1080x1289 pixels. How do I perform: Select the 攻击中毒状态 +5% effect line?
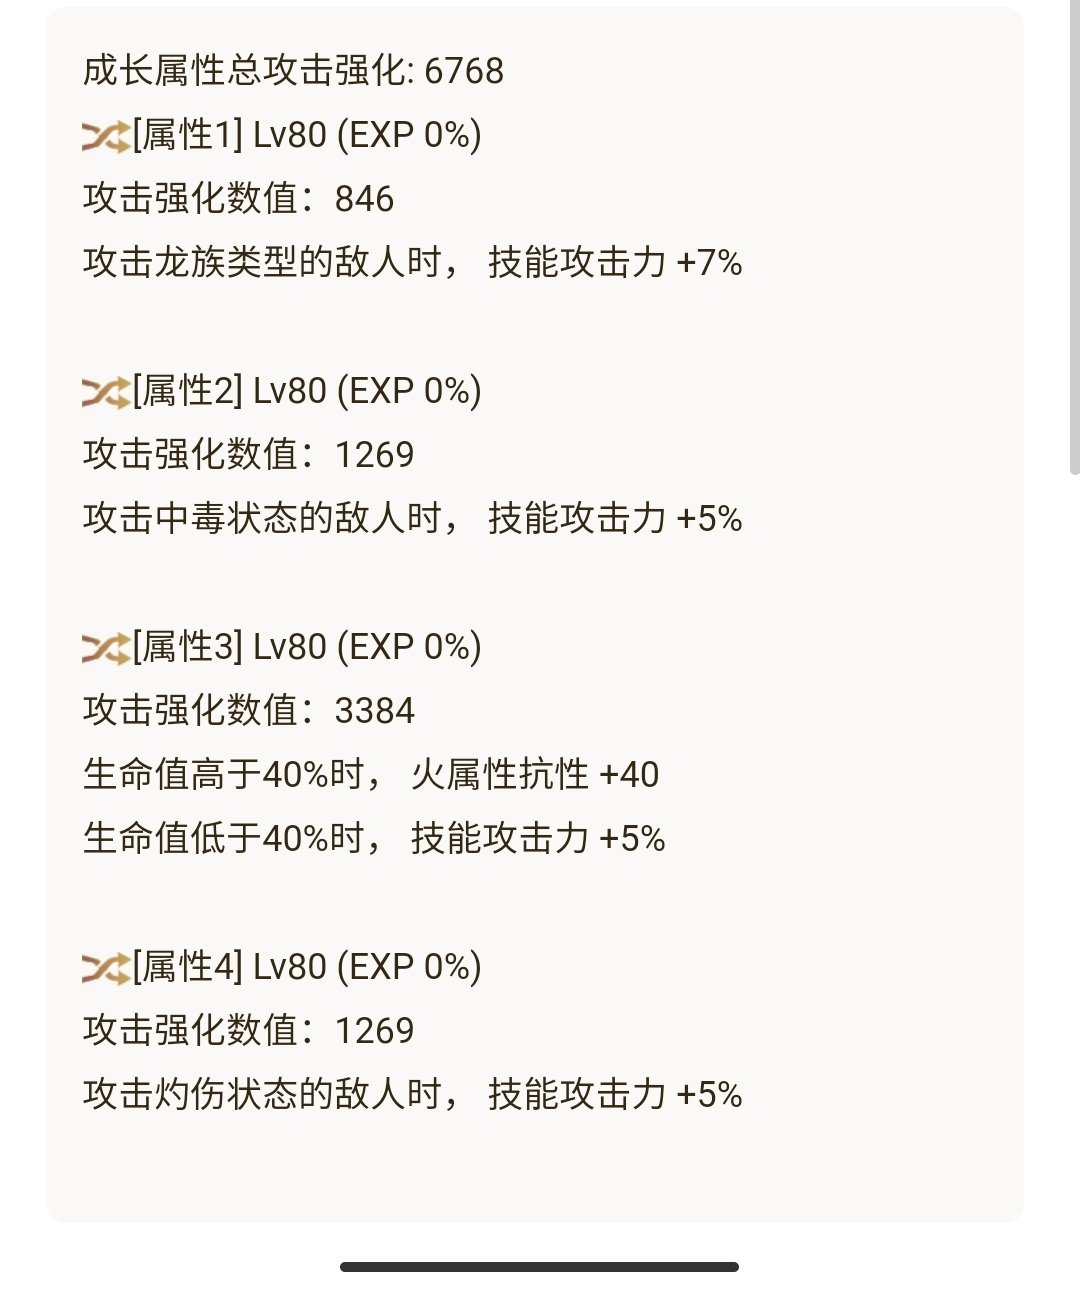[412, 519]
